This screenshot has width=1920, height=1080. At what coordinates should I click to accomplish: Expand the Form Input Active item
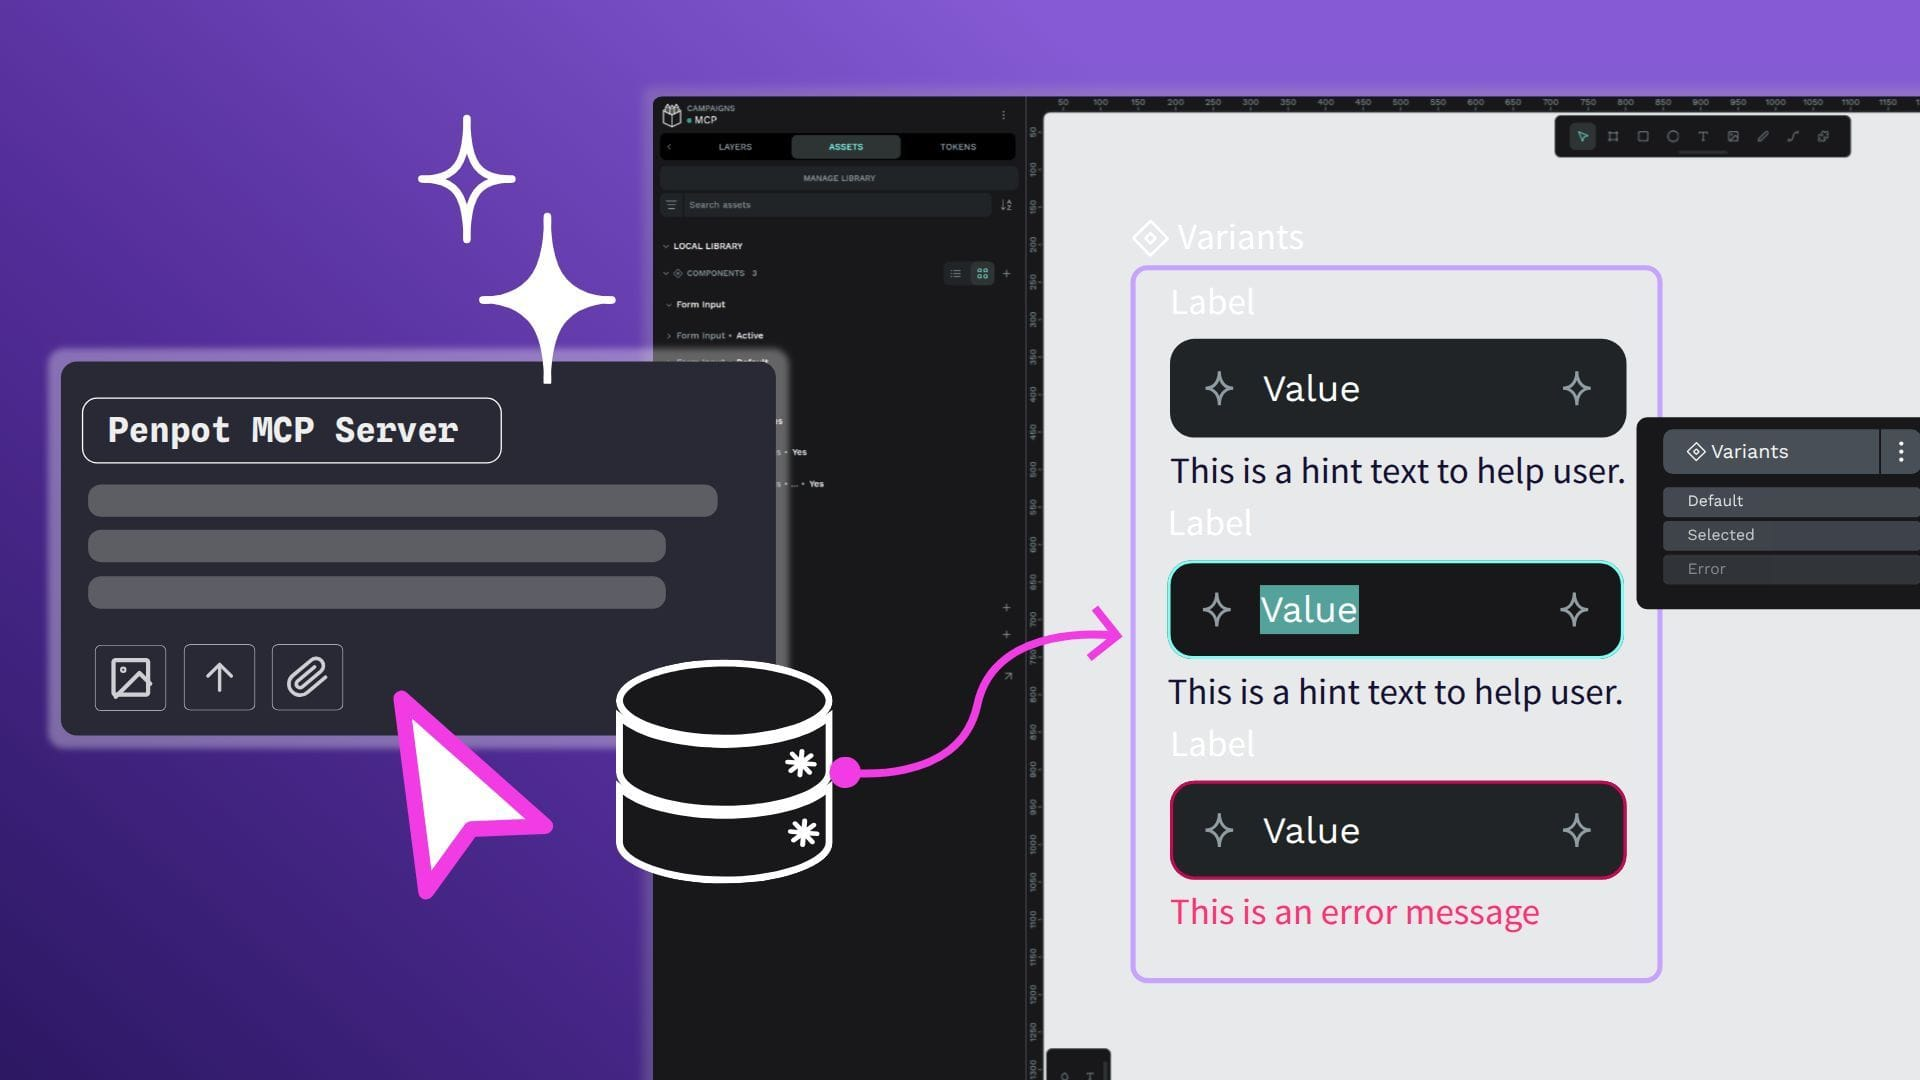point(669,336)
